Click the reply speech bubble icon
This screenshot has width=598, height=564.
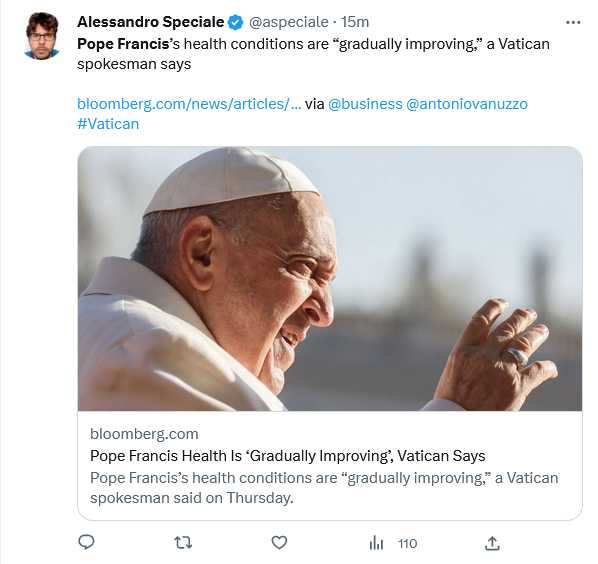pos(86,542)
